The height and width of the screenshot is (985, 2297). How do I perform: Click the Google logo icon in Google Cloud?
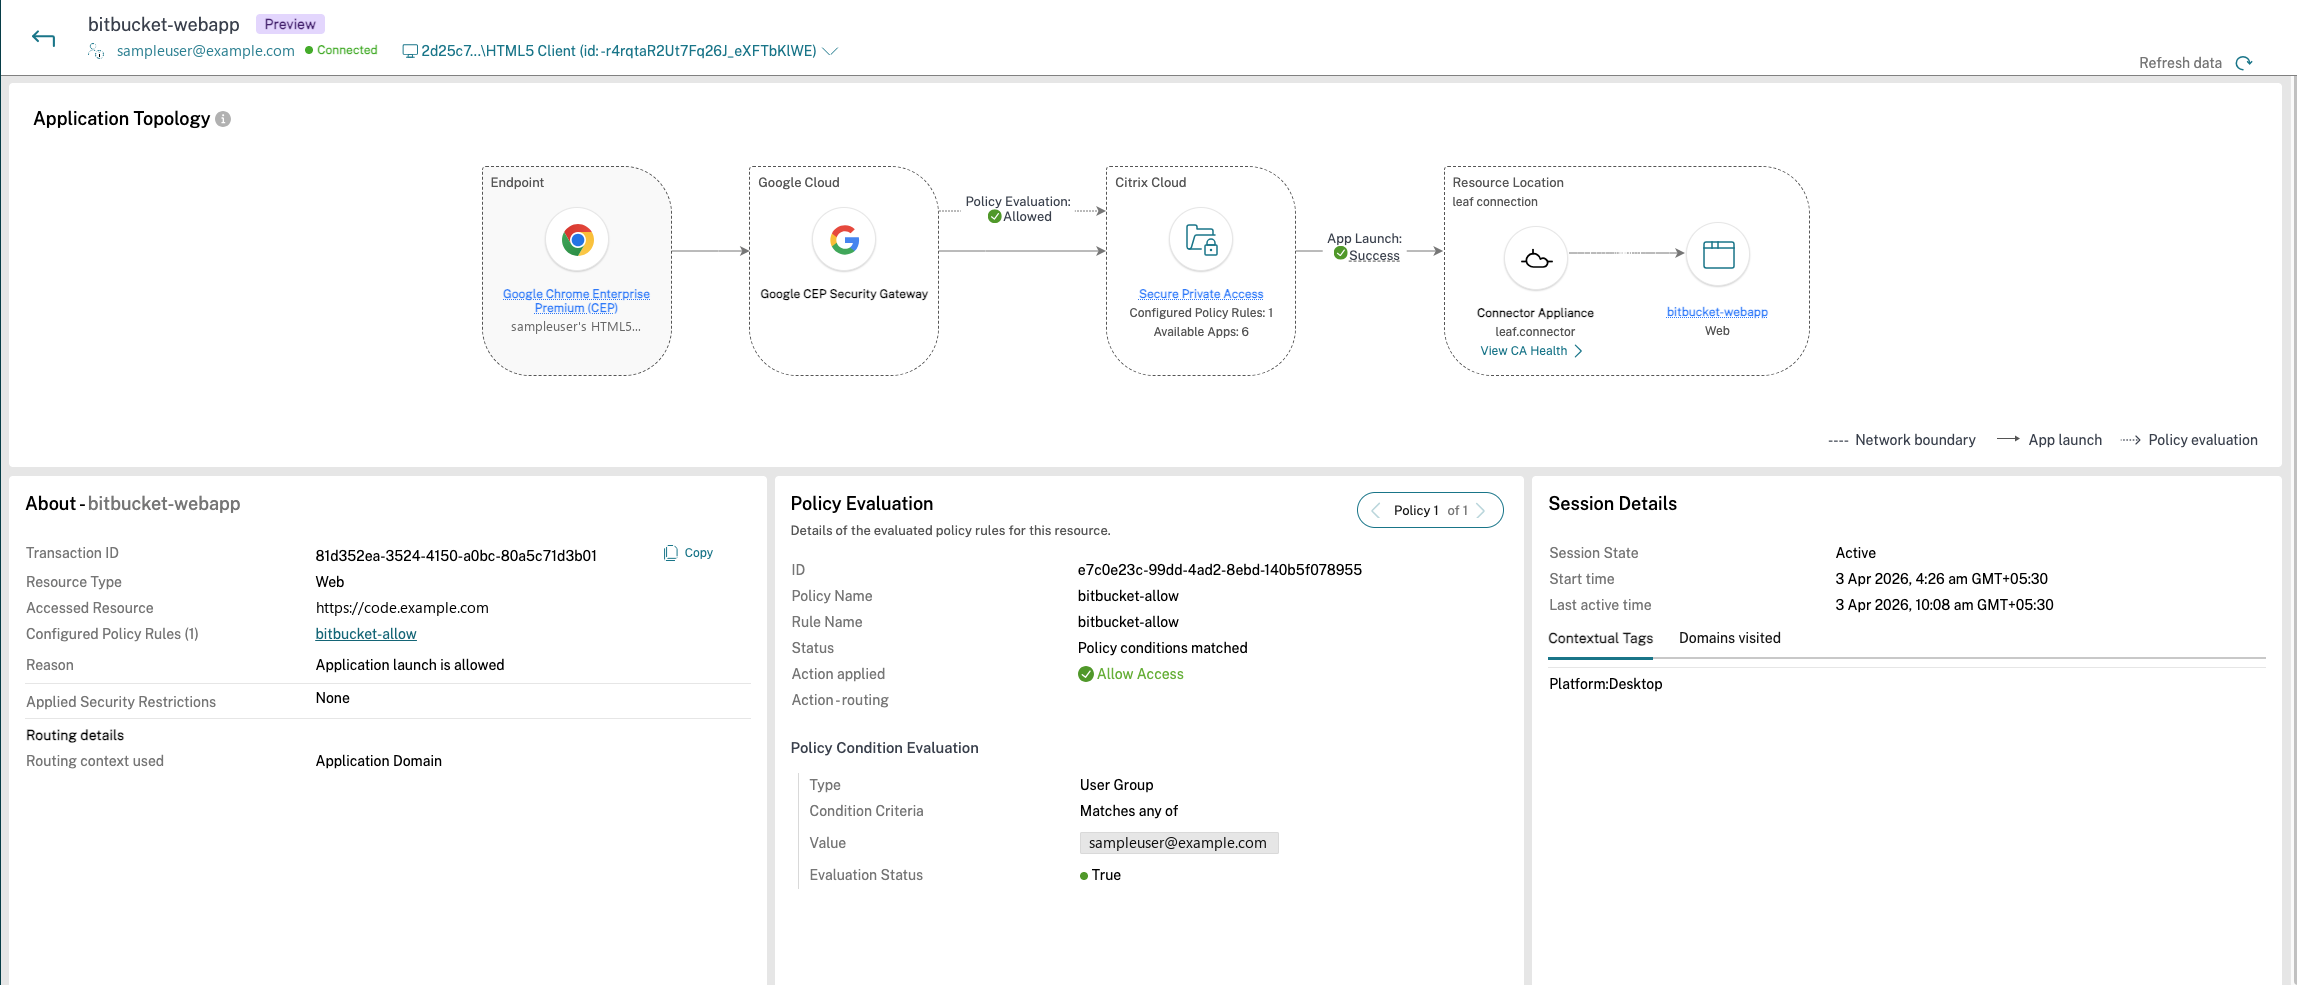844,240
